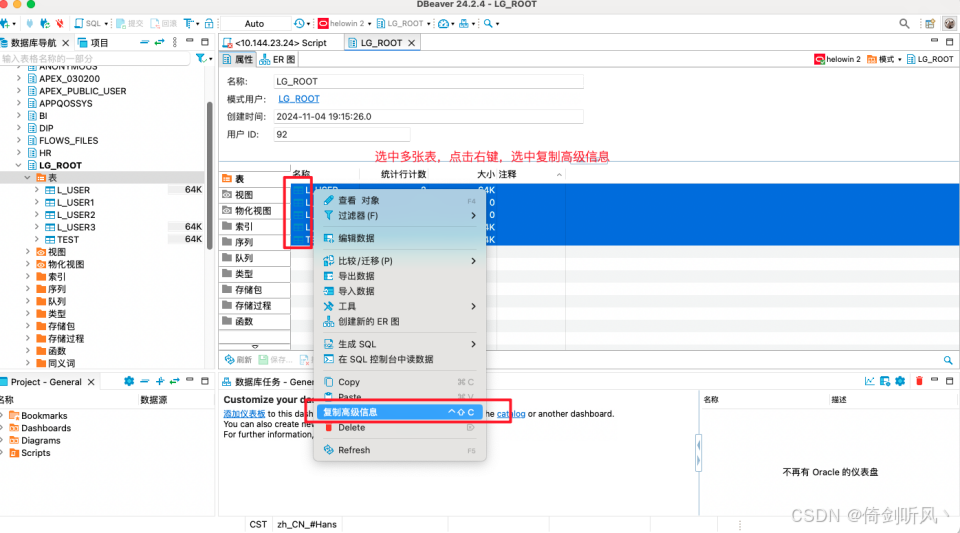The height and width of the screenshot is (533, 960).
Task: Click the LG_ROOT 模式用户 link
Action: pyautogui.click(x=299, y=99)
